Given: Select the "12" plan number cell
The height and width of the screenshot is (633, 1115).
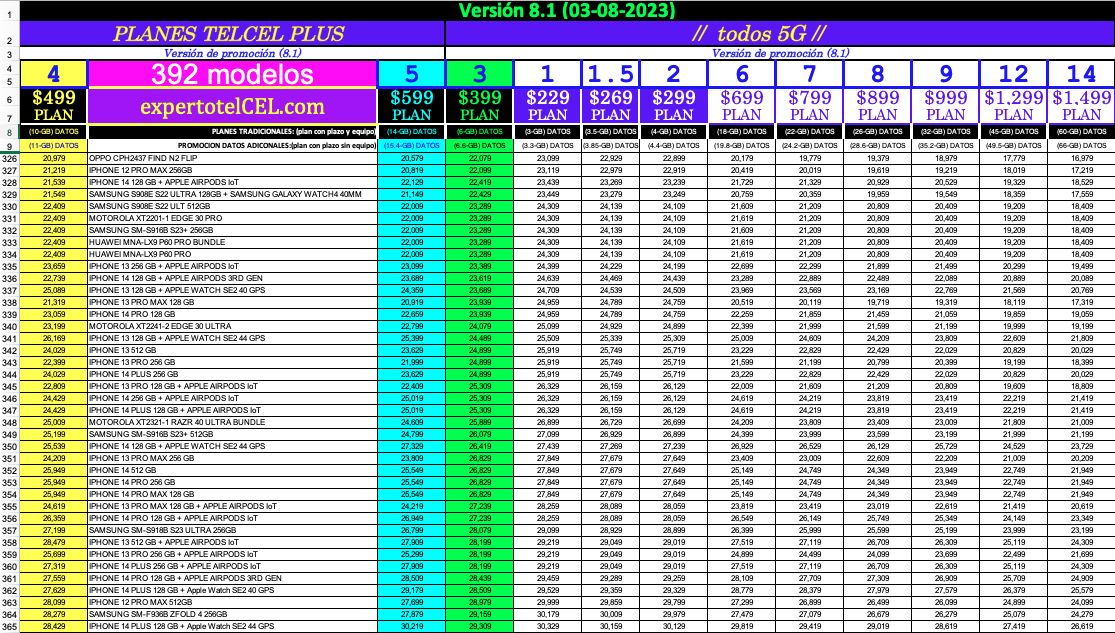Looking at the screenshot, I should (x=1014, y=74).
